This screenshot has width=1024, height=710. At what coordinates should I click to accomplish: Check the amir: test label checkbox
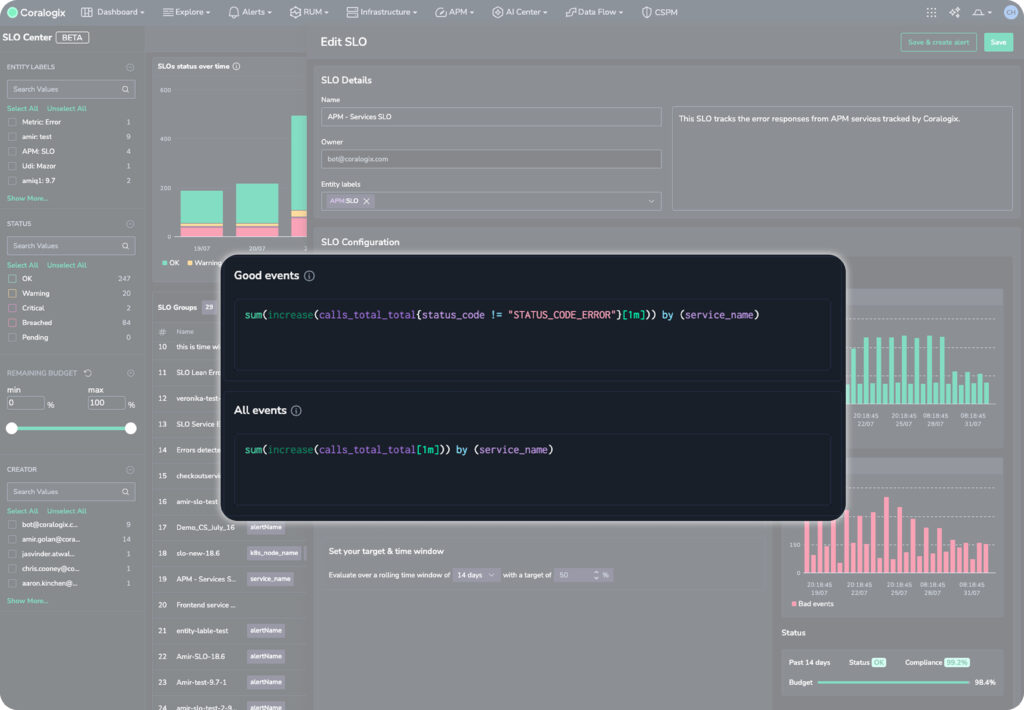coord(12,137)
